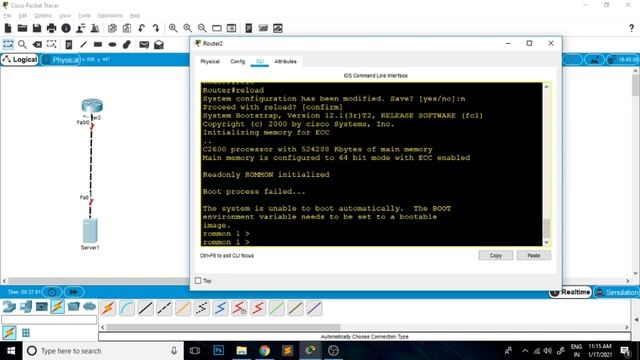Pick the Copper Straight-Through black cable

click(x=145, y=308)
